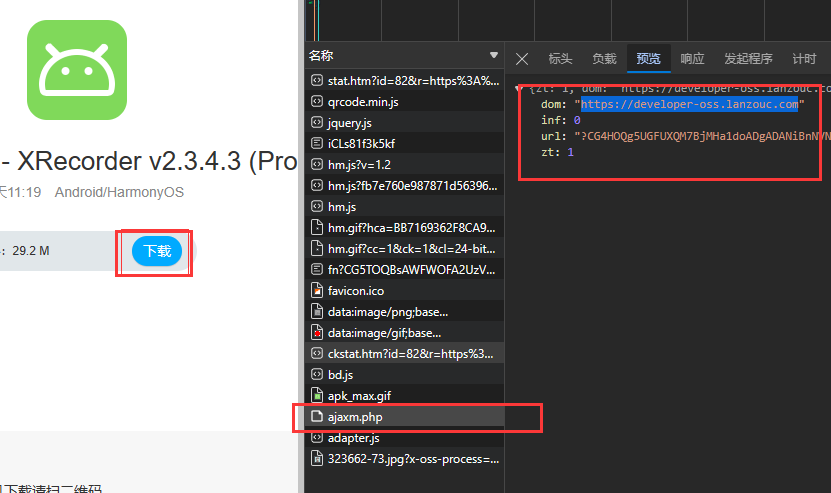
Task: Click the script icon beside bd.js
Action: tap(317, 374)
